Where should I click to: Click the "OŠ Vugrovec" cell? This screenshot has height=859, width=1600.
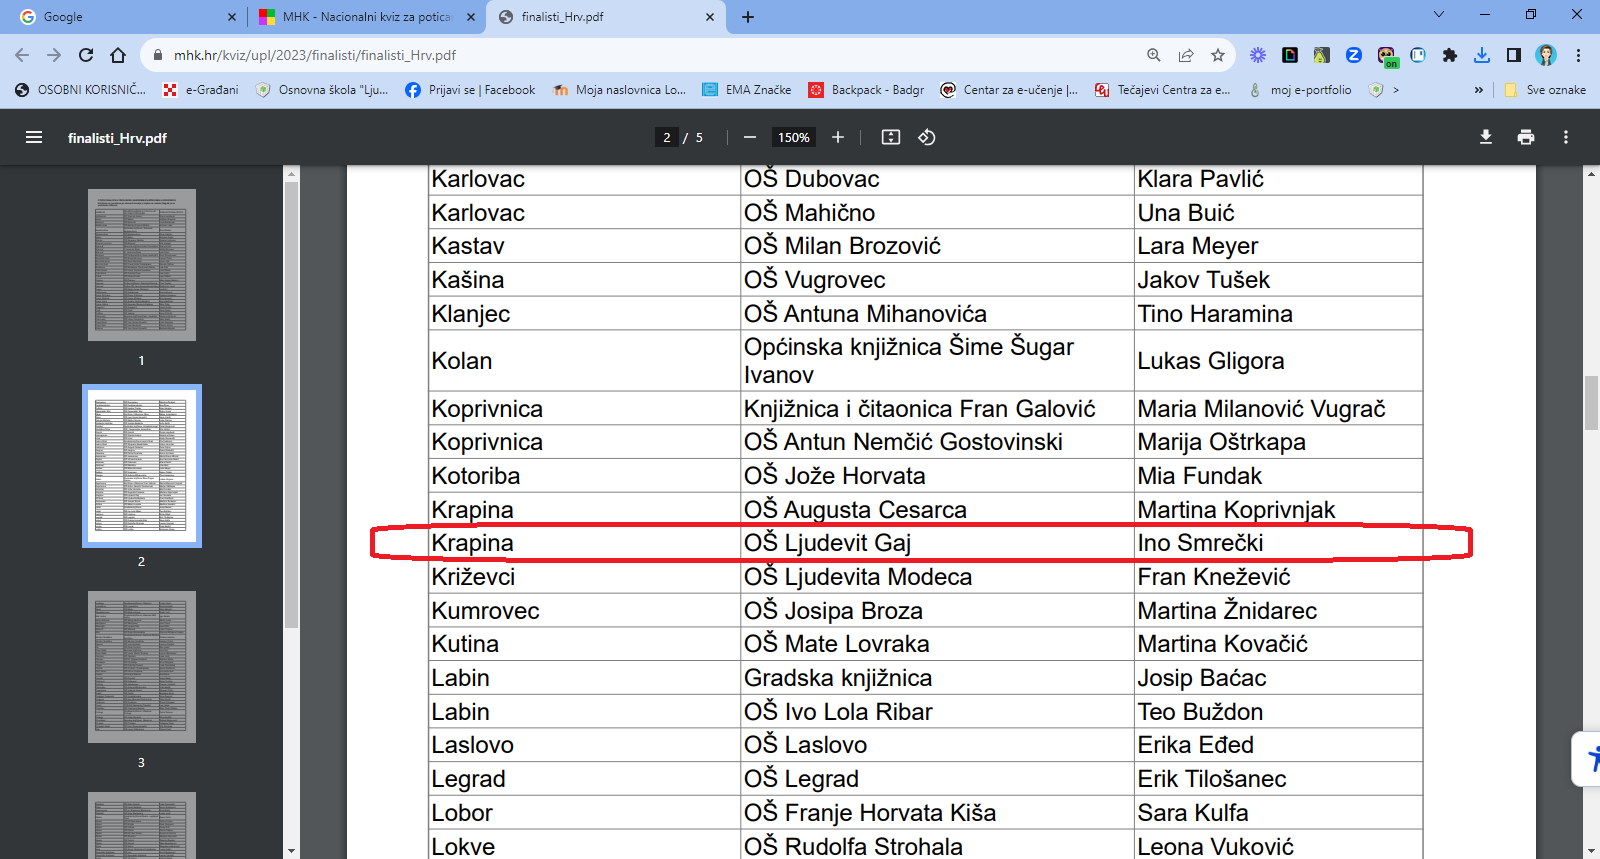(x=937, y=280)
